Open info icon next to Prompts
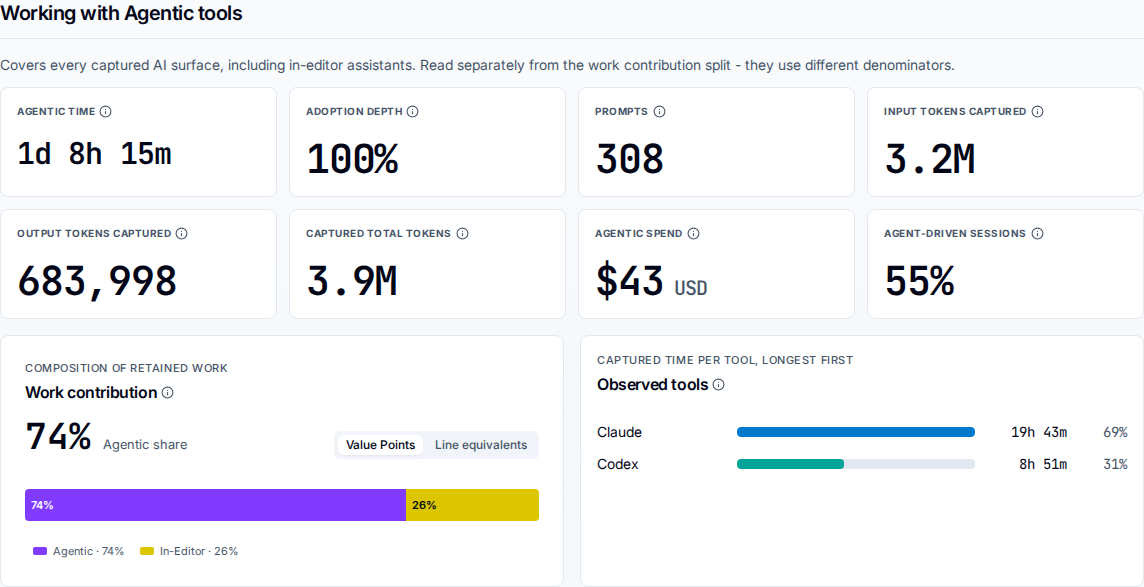This screenshot has height=587, width=1144. 660,112
